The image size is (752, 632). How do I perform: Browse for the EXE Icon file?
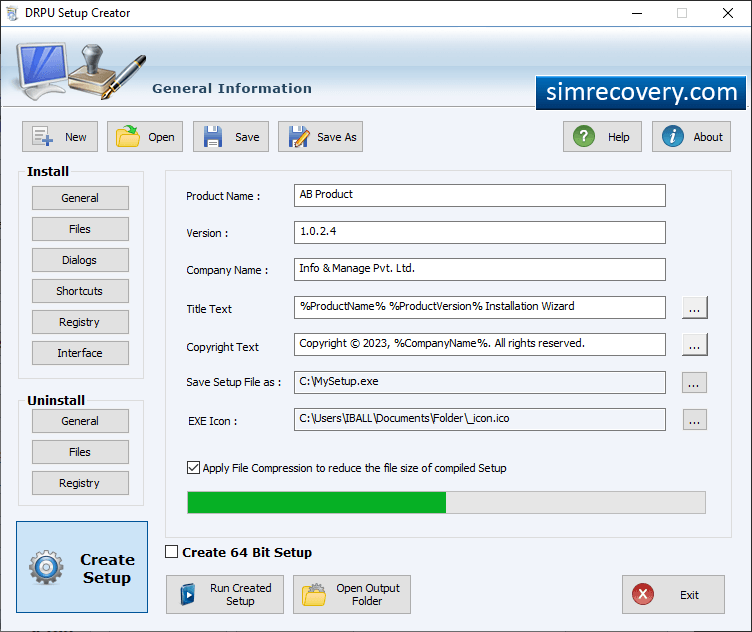[x=694, y=420]
